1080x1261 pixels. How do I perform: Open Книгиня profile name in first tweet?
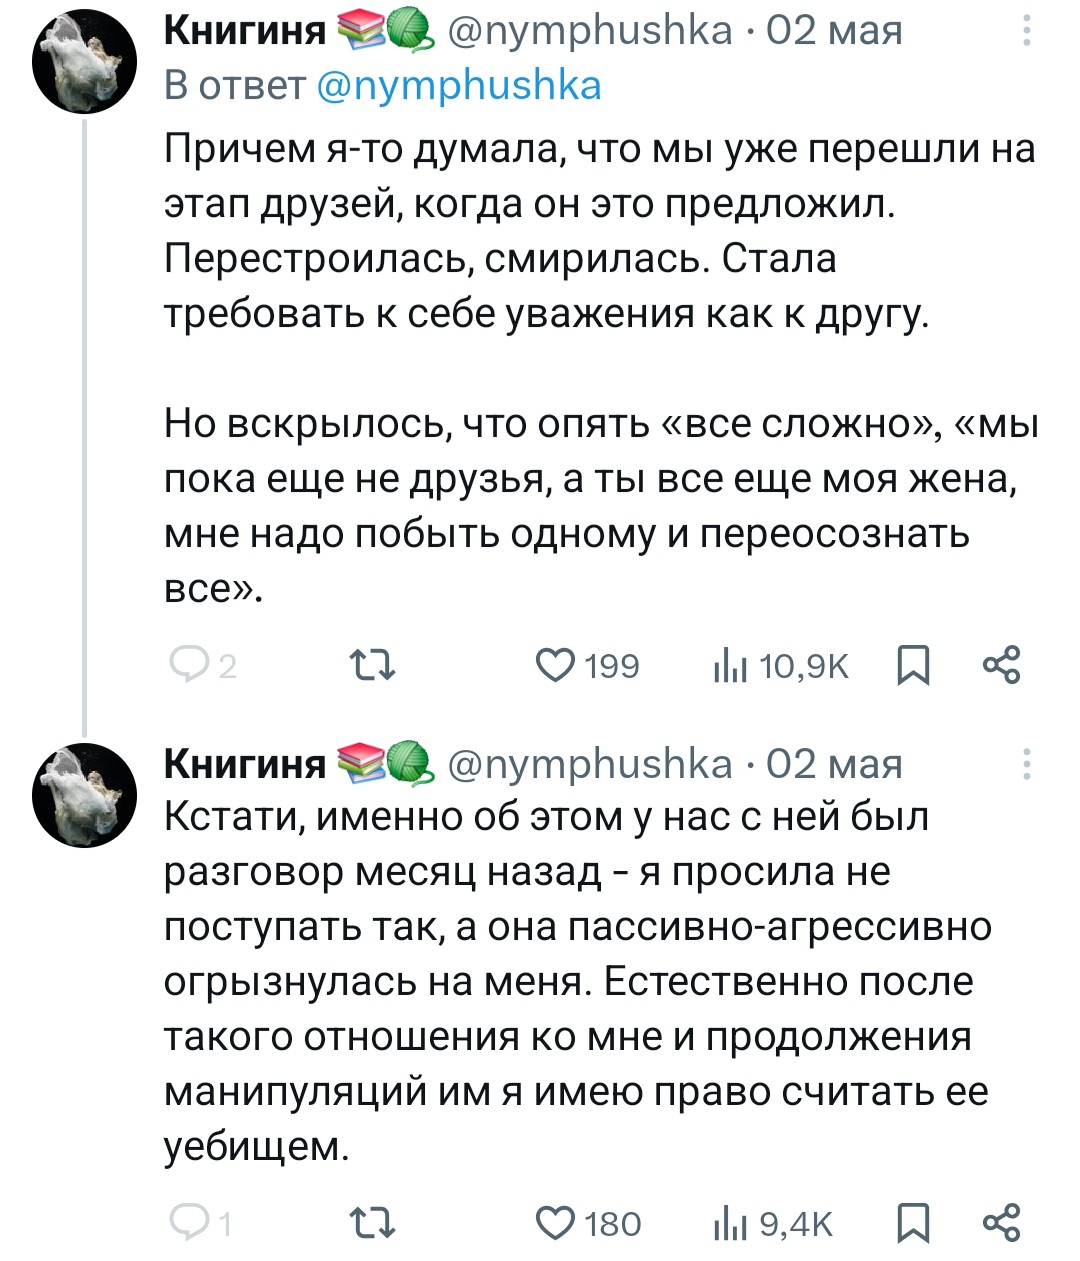(245, 32)
